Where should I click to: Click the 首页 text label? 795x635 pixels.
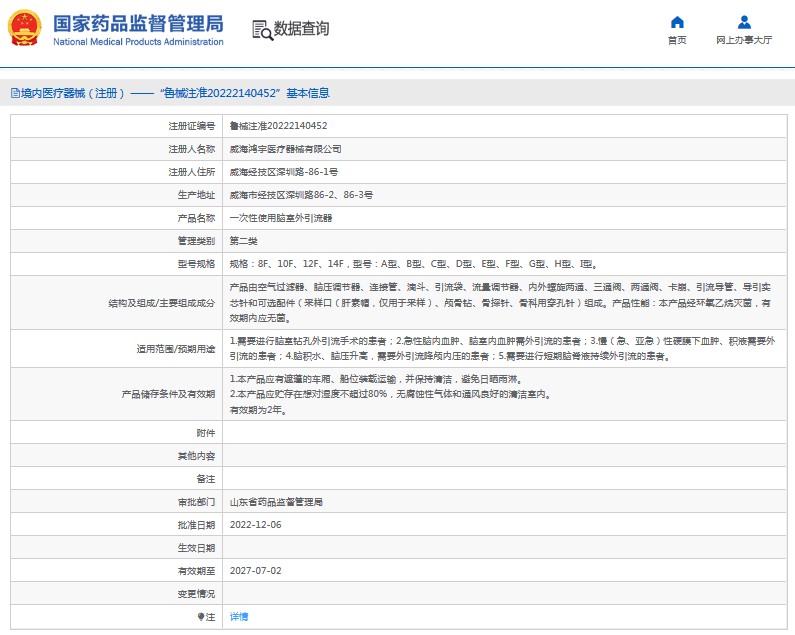pos(677,41)
